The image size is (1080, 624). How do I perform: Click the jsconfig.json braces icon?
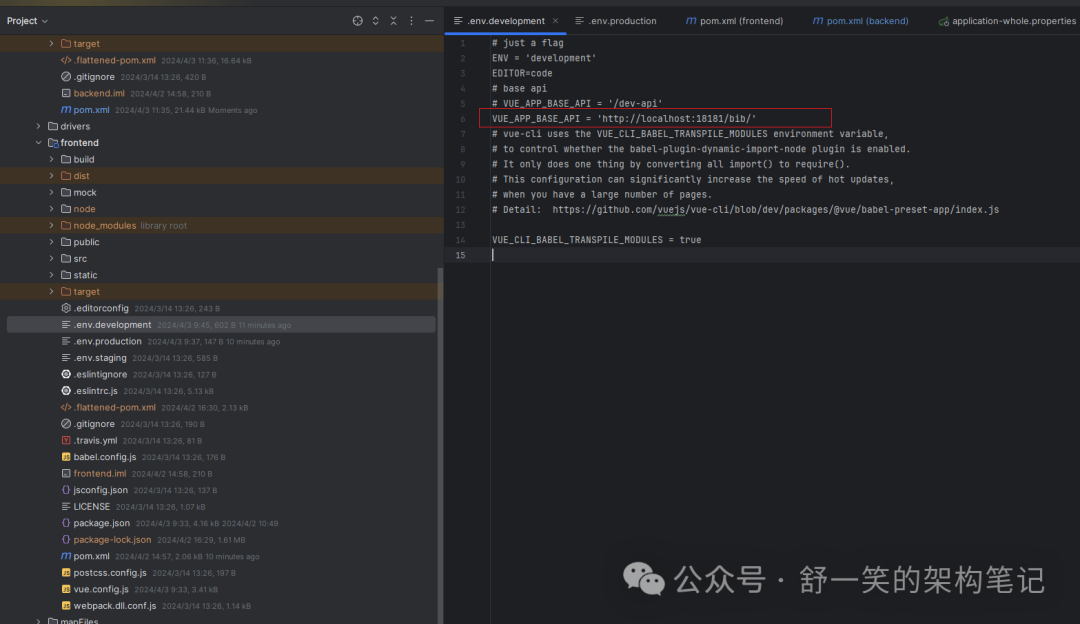[66, 490]
